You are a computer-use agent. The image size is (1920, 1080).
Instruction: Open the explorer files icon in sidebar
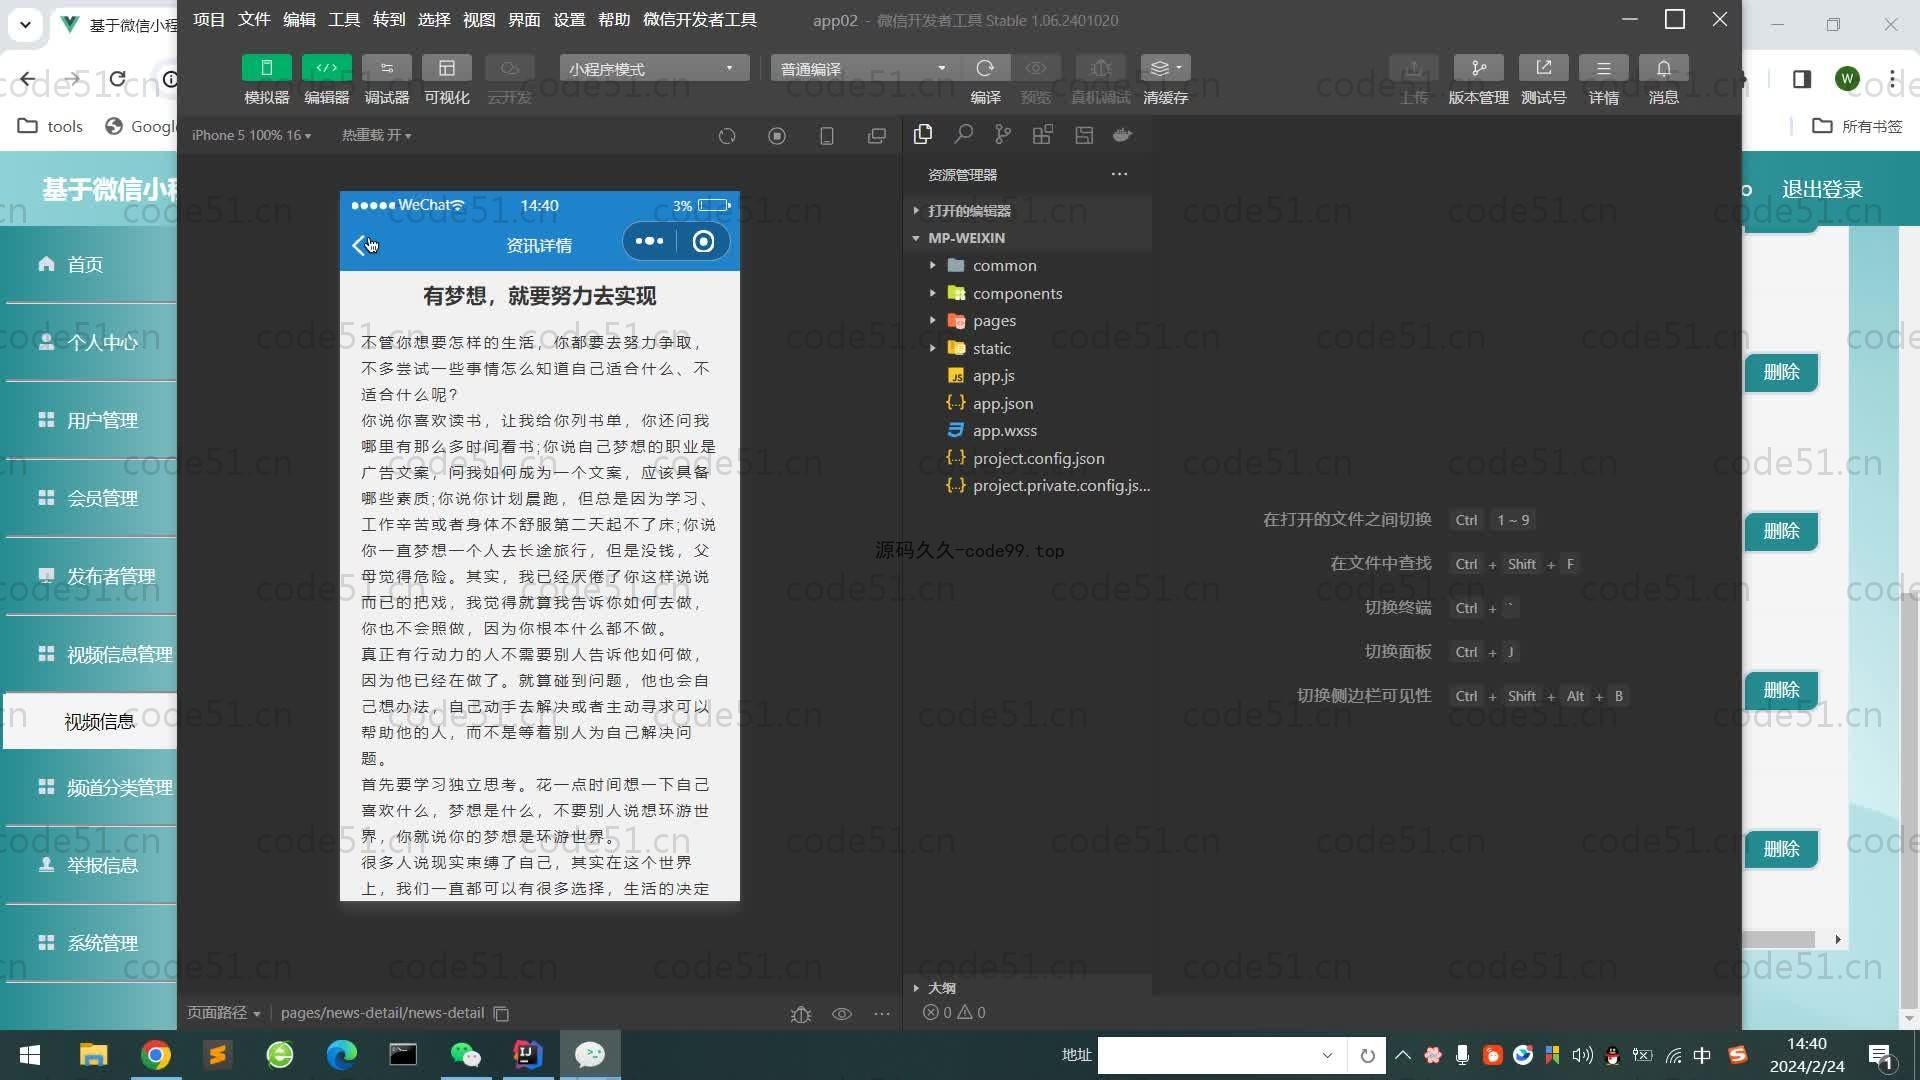(x=923, y=134)
